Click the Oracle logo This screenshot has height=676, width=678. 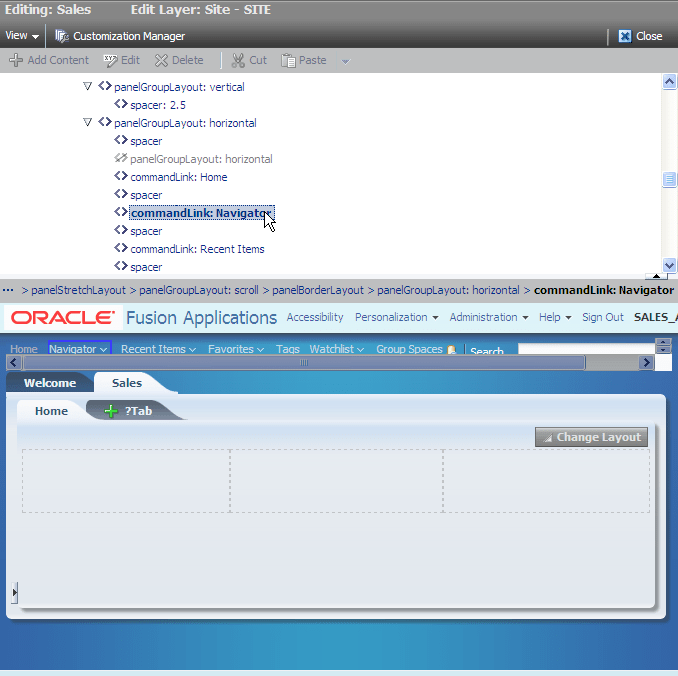tap(63, 317)
